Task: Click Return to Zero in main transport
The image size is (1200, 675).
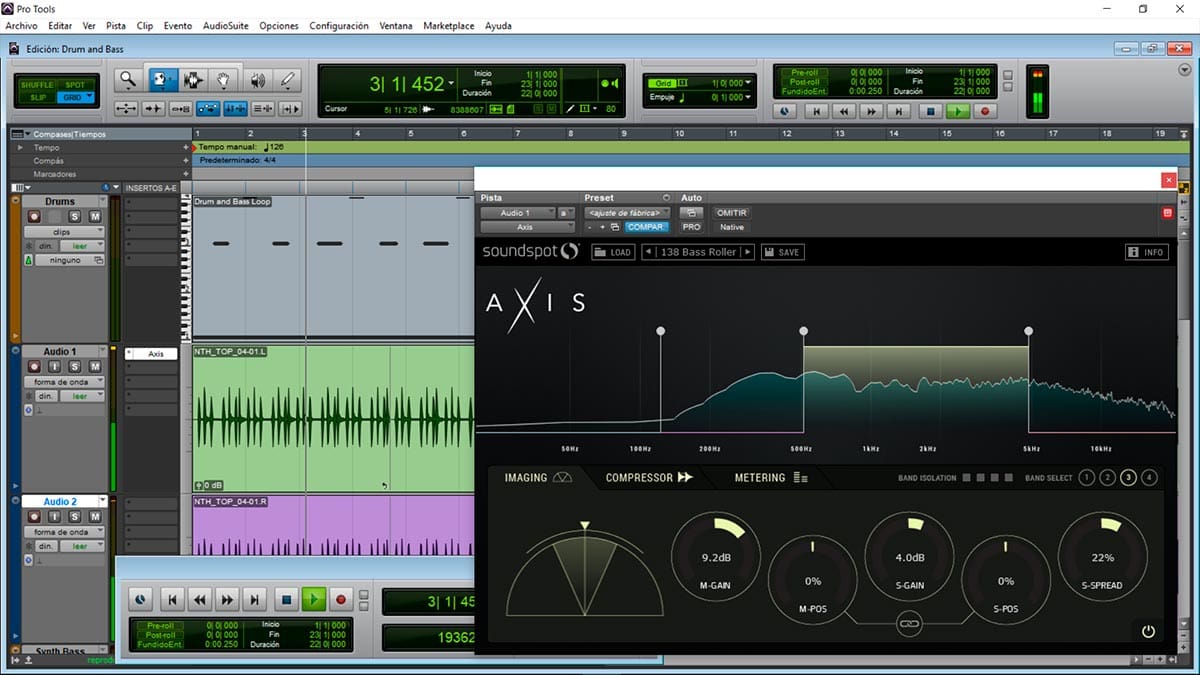Action: point(817,112)
